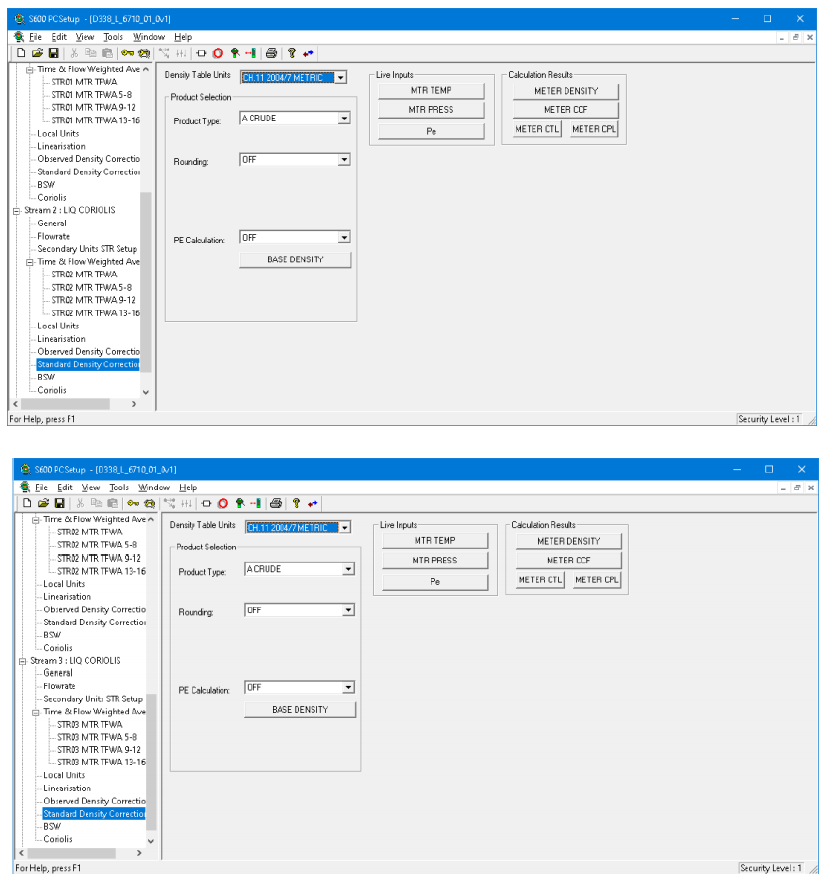Viewport: 828px width, 882px height.
Task: Click yellow question mark help icon, top window
Action: click(x=291, y=53)
